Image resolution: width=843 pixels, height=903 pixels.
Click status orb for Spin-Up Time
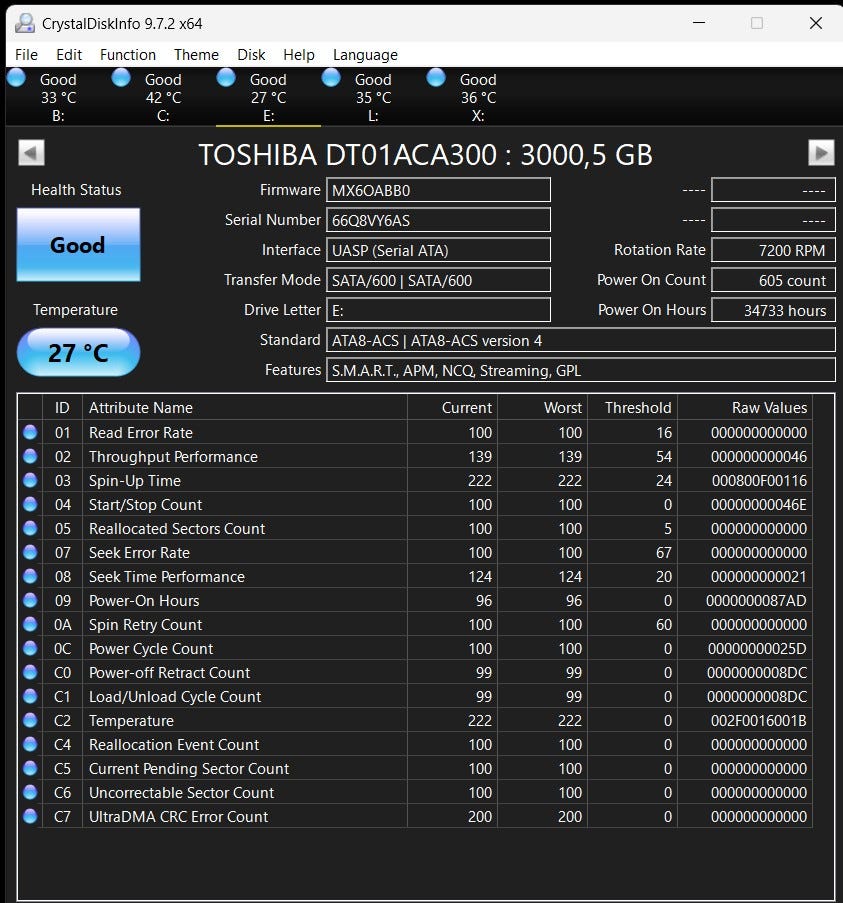[x=30, y=480]
